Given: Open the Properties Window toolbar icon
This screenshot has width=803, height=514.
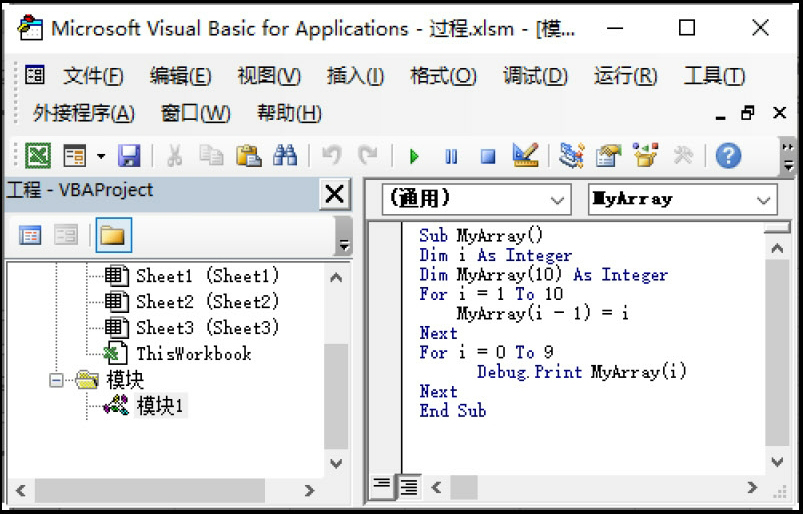Looking at the screenshot, I should click(x=608, y=156).
